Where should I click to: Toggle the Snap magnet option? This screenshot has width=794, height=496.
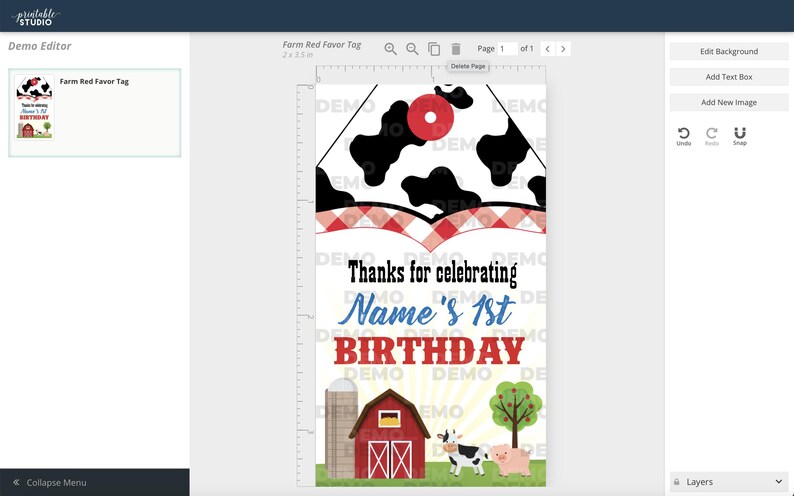pyautogui.click(x=740, y=136)
